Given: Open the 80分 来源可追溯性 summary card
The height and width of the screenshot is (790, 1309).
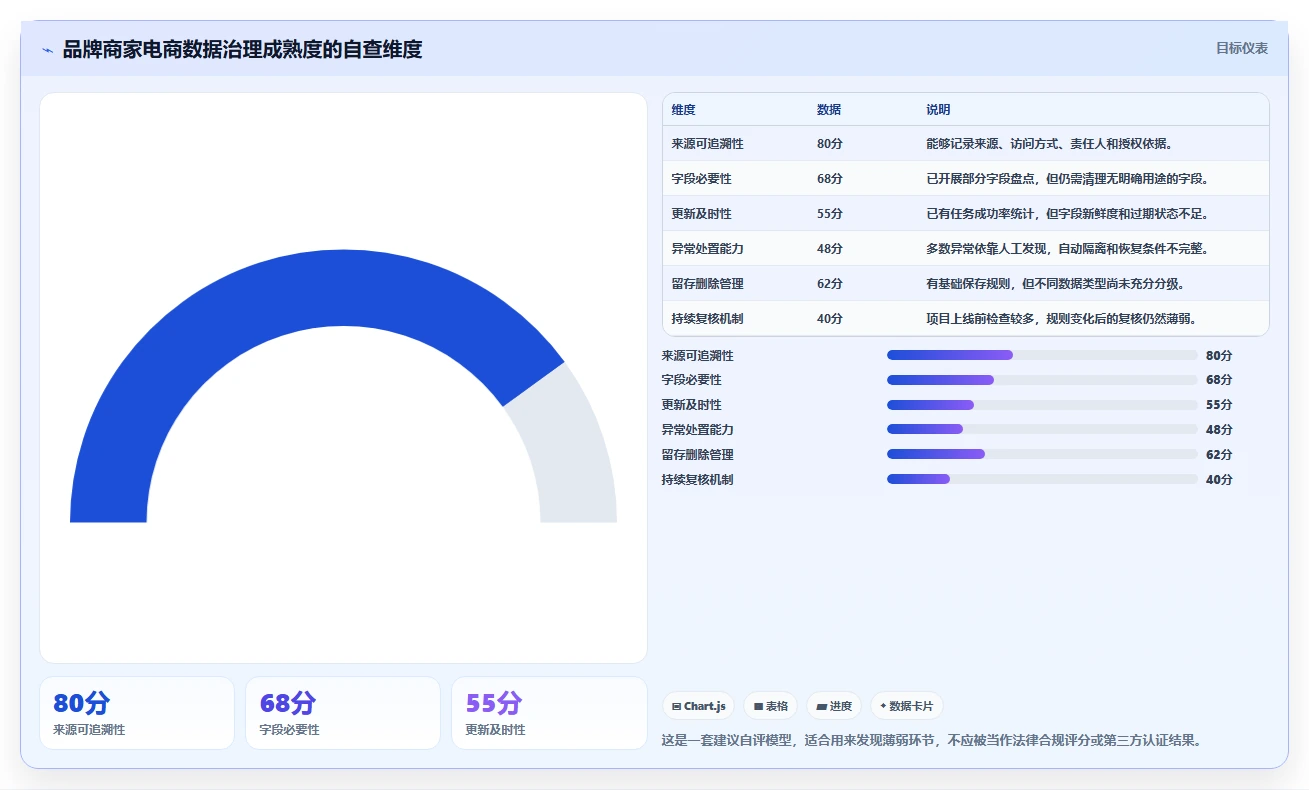Looking at the screenshot, I should coord(137,713).
